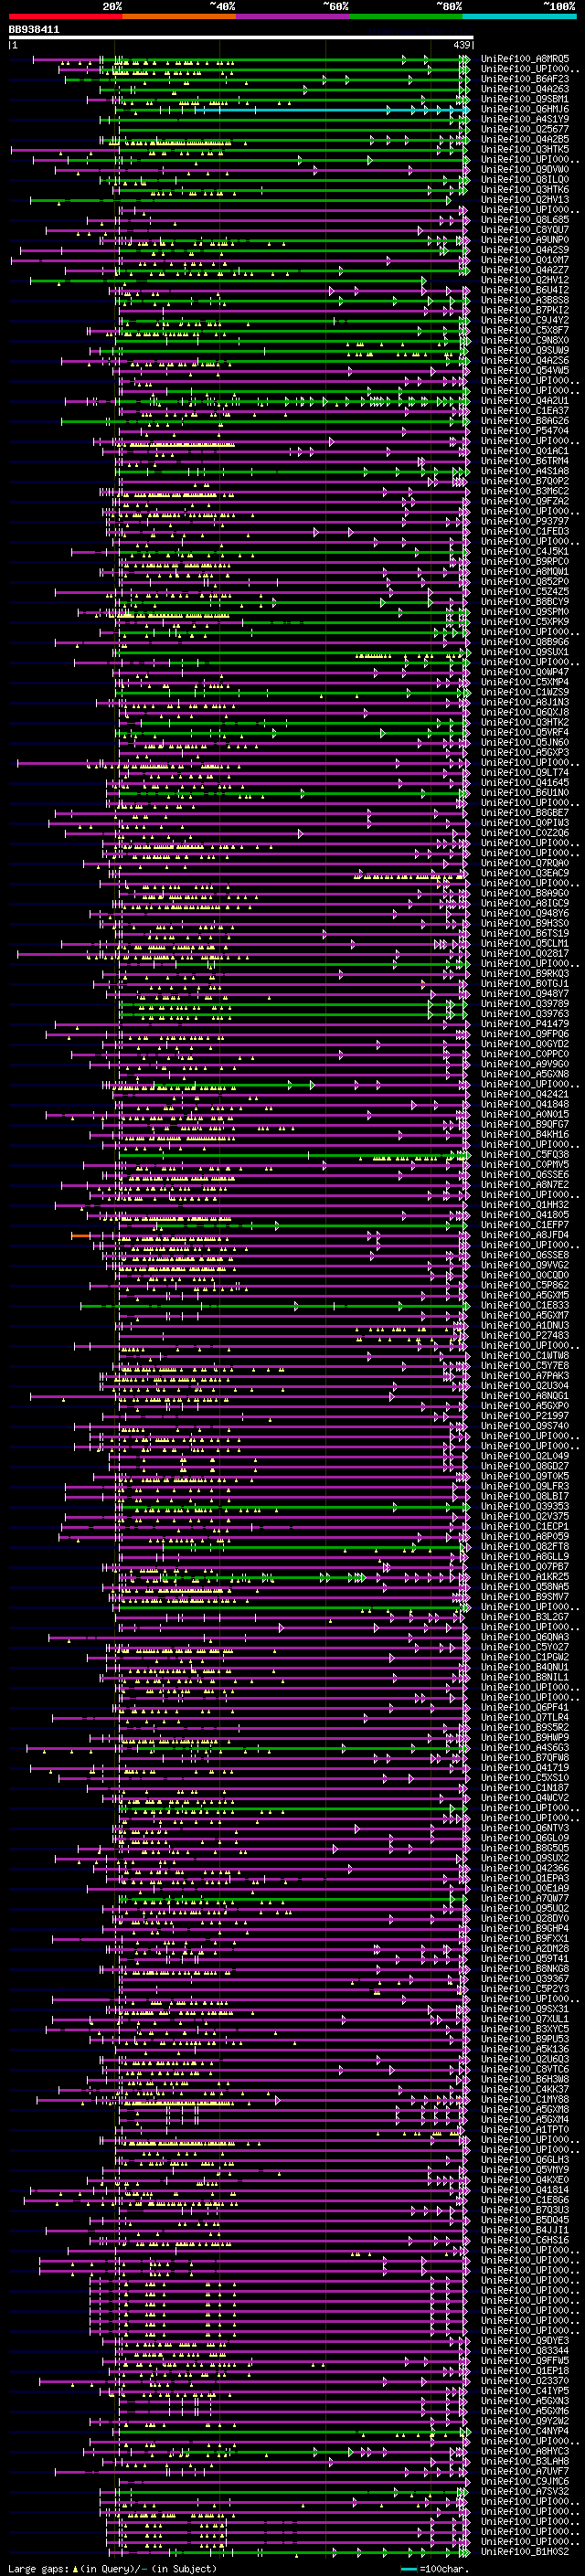
Task: Open hit UniRef100_Q9SUX1
Action: click(x=525, y=652)
